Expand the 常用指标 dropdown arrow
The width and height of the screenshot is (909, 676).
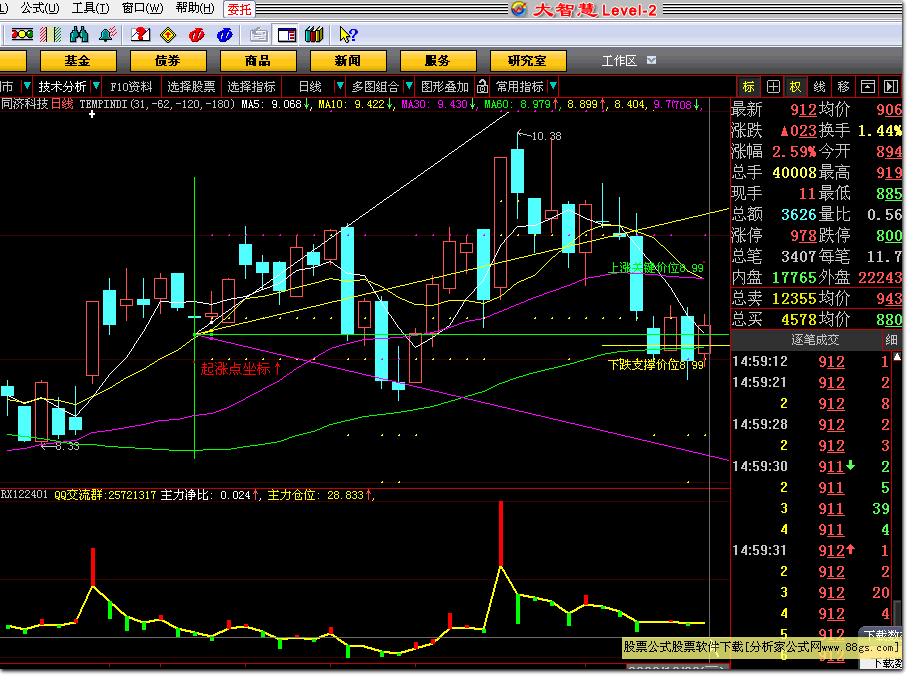[553, 86]
